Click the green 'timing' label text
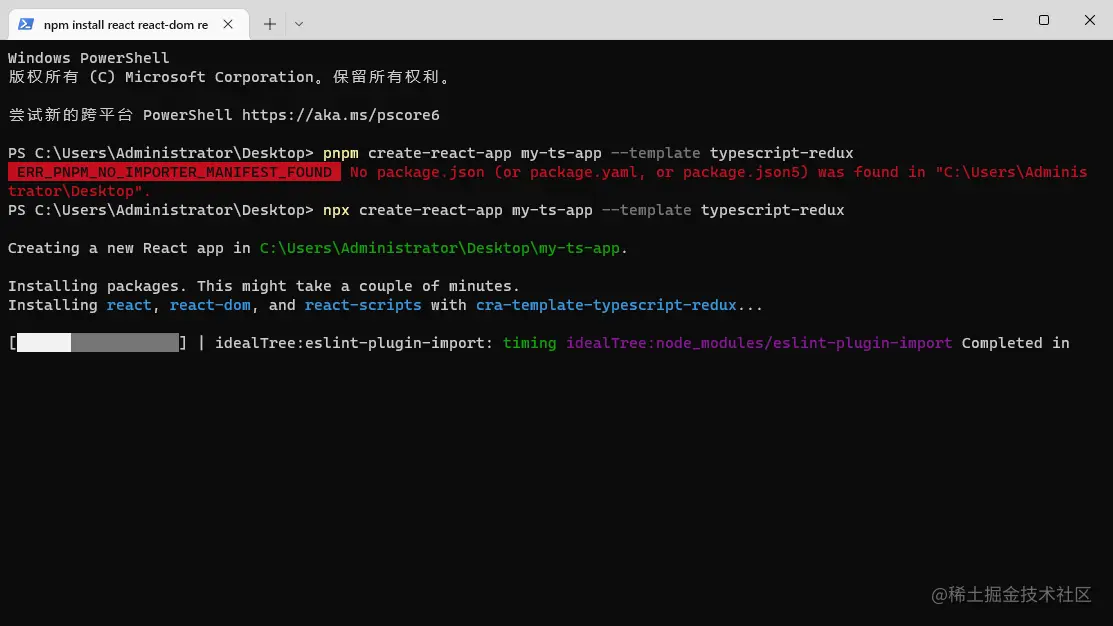 (x=530, y=343)
